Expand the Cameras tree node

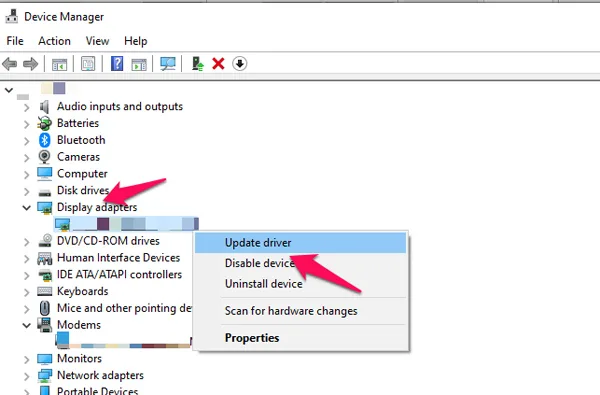click(26, 158)
